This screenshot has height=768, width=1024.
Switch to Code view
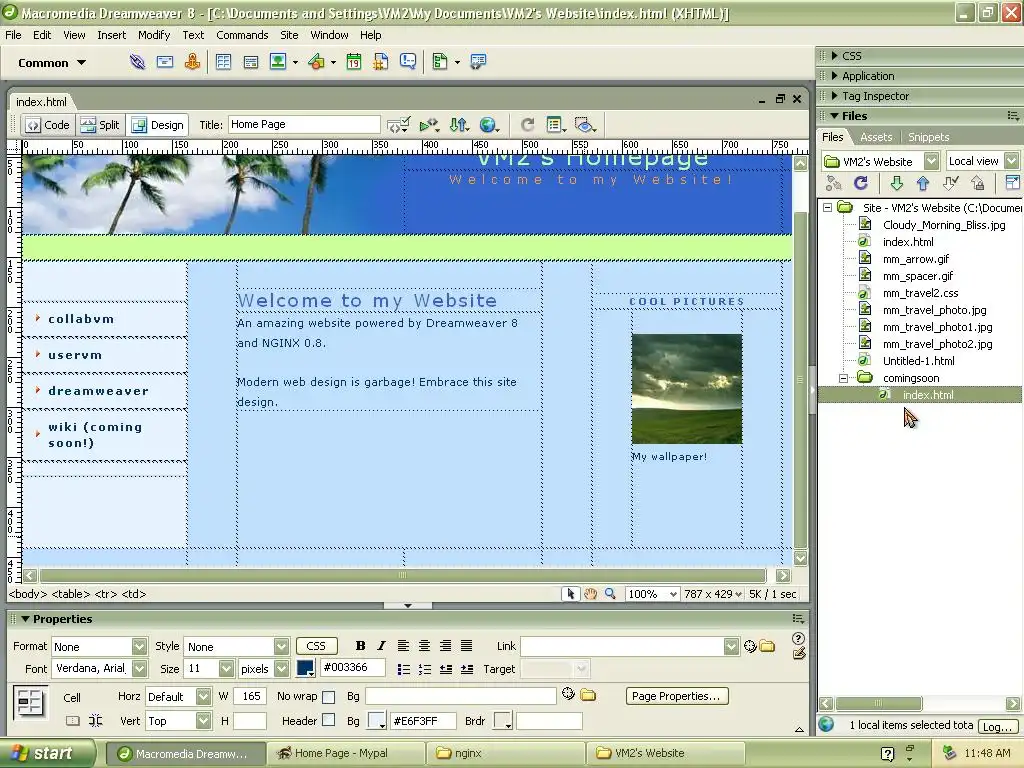click(48, 125)
